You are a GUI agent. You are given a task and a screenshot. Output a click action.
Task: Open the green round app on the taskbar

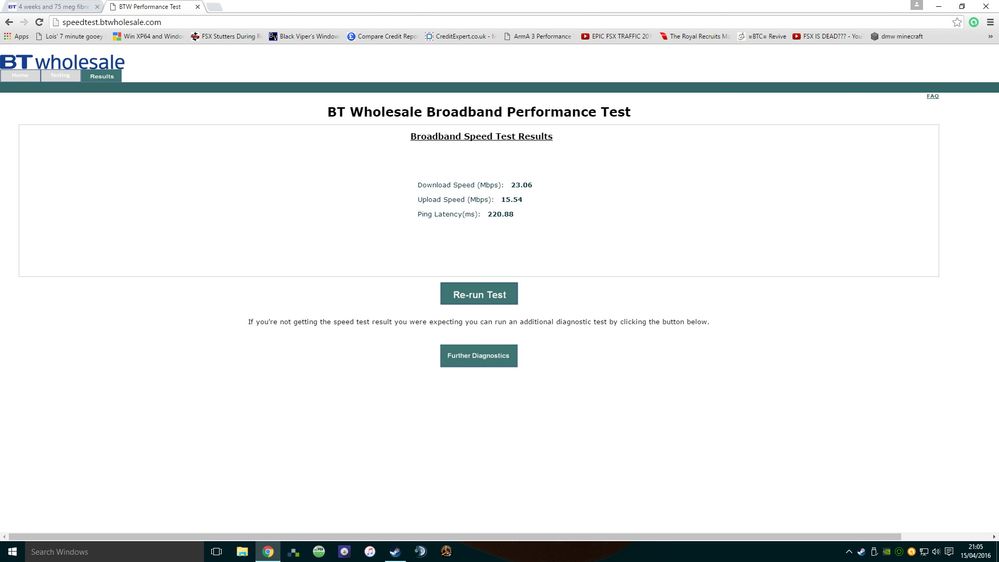[319, 552]
